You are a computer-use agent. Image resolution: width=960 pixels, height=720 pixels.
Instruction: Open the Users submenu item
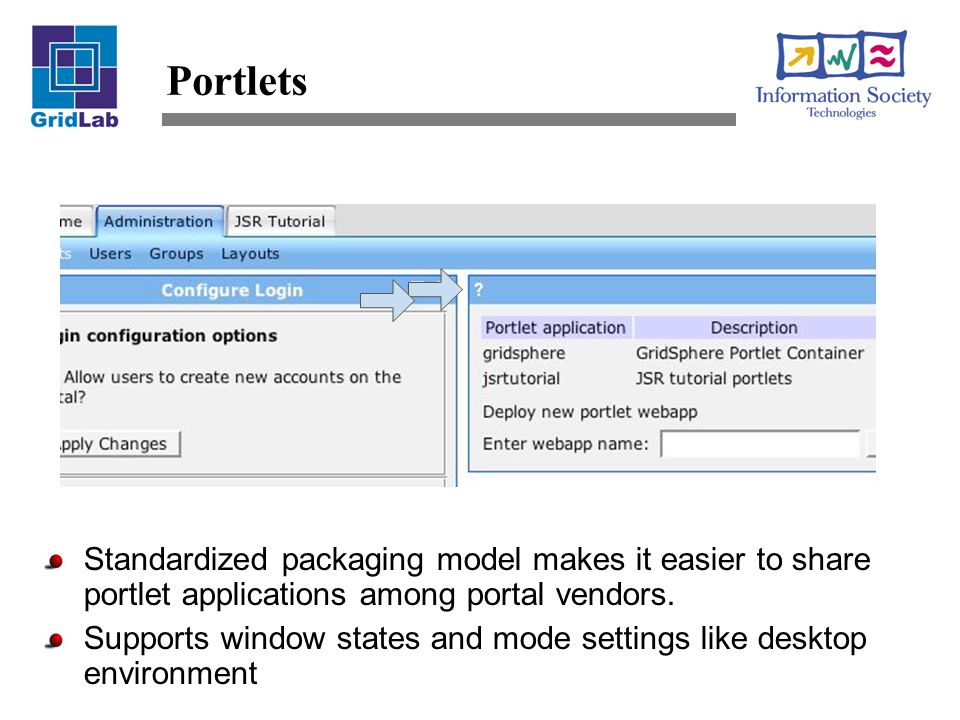110,253
